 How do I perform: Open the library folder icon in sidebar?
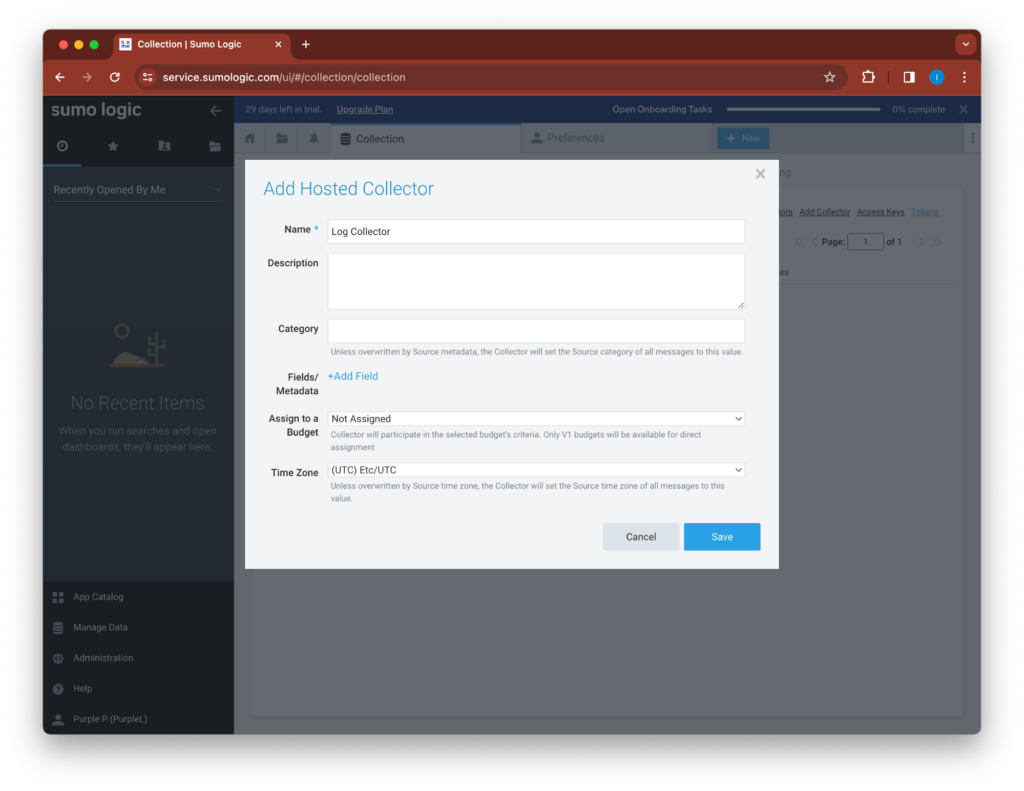(215, 146)
